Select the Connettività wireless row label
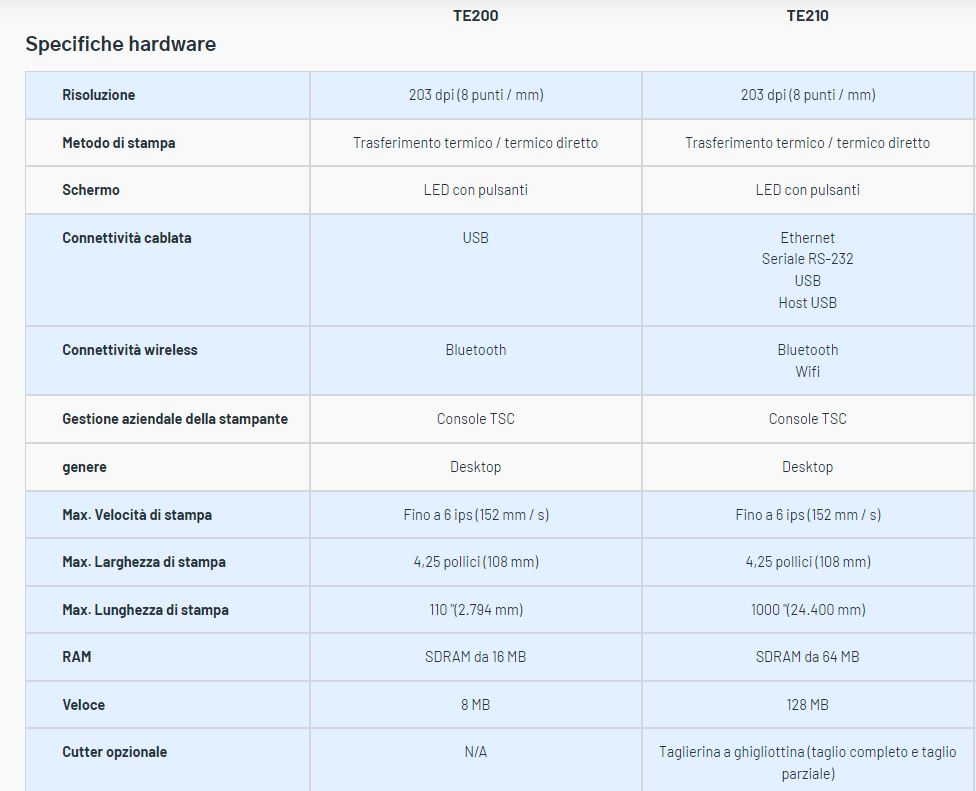The height and width of the screenshot is (791, 976). point(130,350)
